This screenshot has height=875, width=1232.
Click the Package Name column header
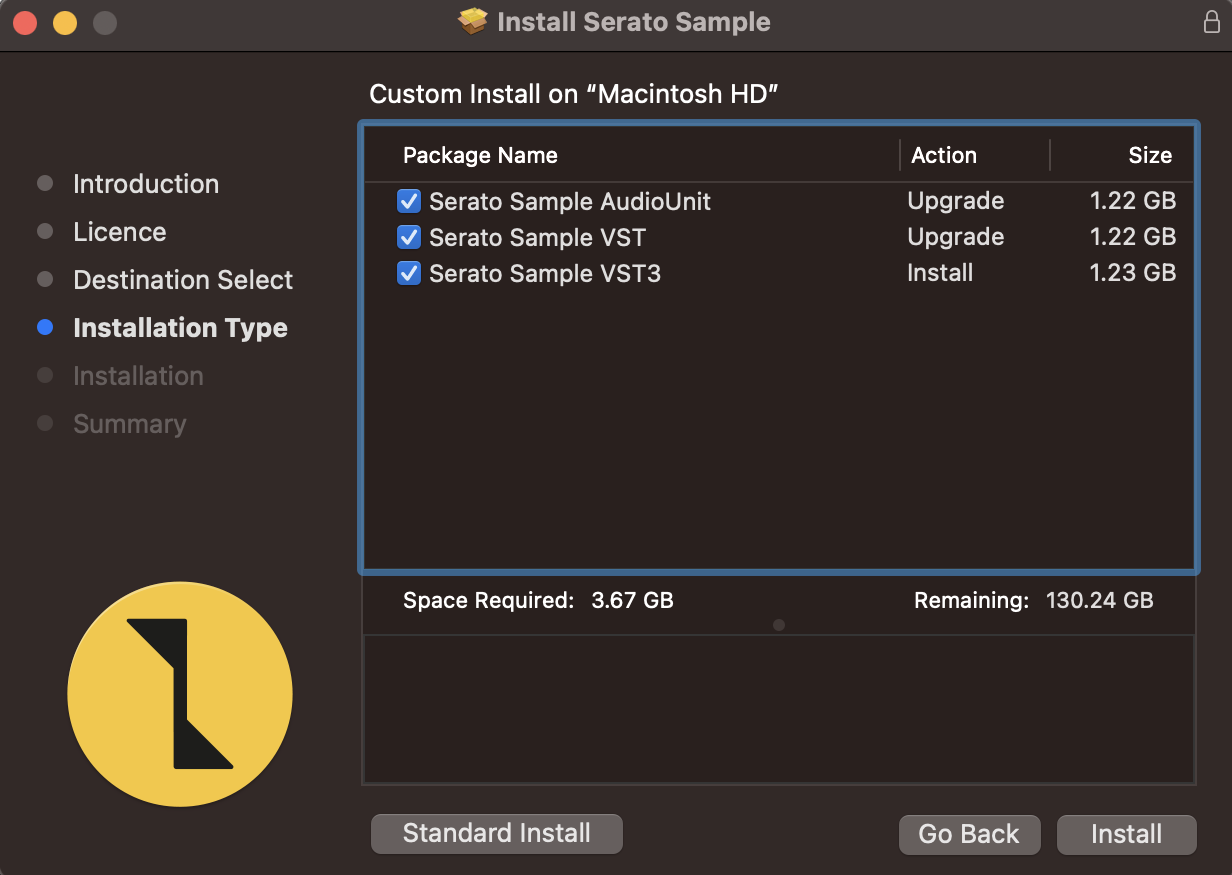point(480,155)
